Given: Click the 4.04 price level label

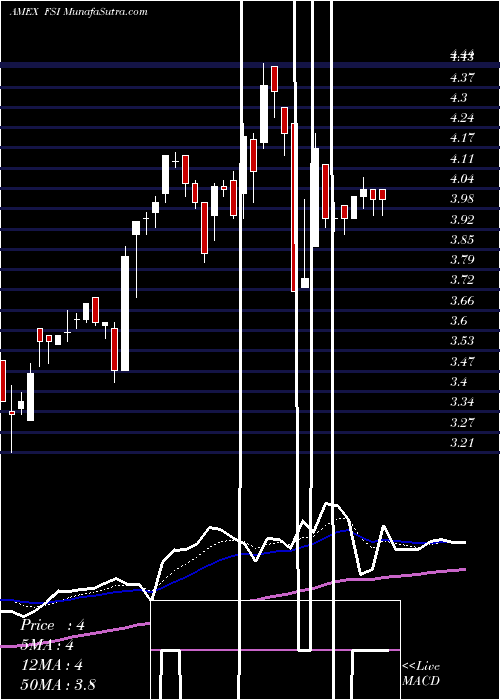Looking at the screenshot, I should (x=462, y=179).
